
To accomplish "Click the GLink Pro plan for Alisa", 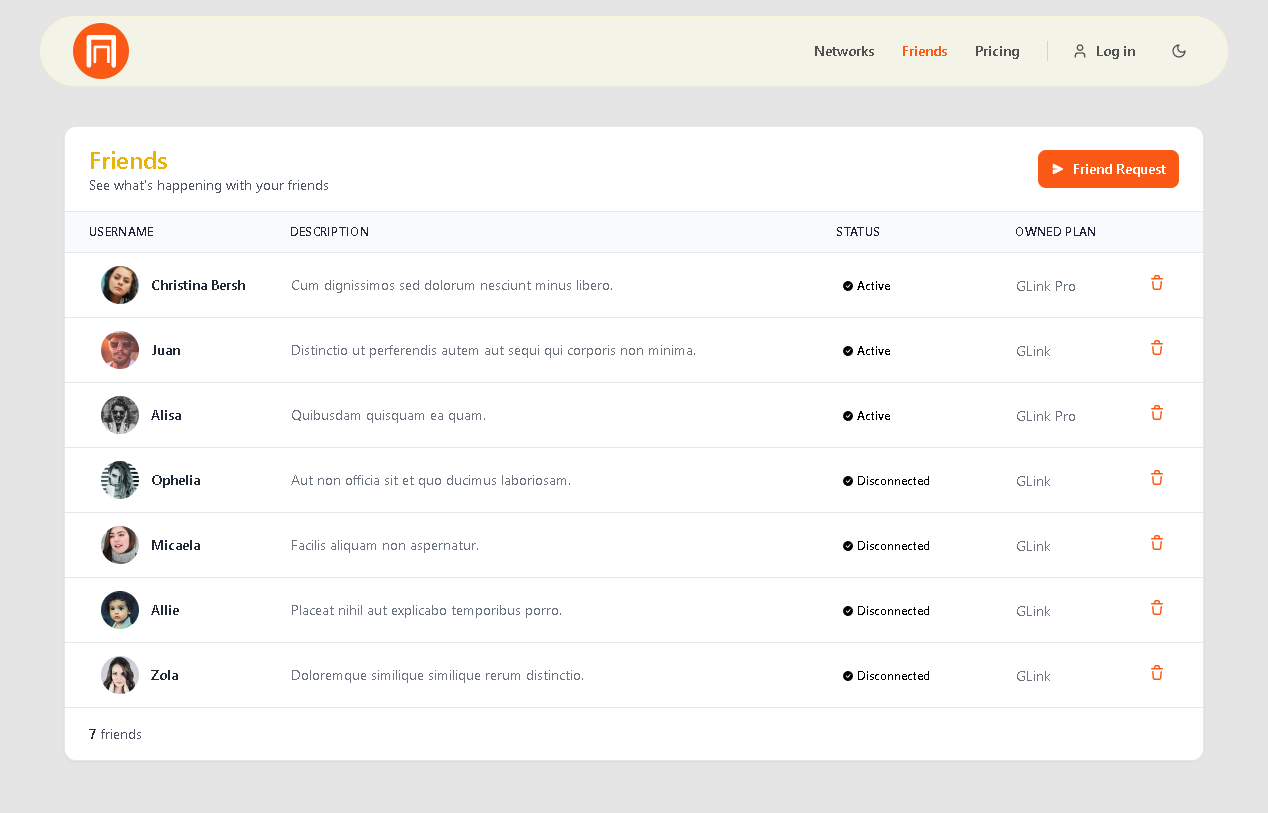I will coord(1046,416).
